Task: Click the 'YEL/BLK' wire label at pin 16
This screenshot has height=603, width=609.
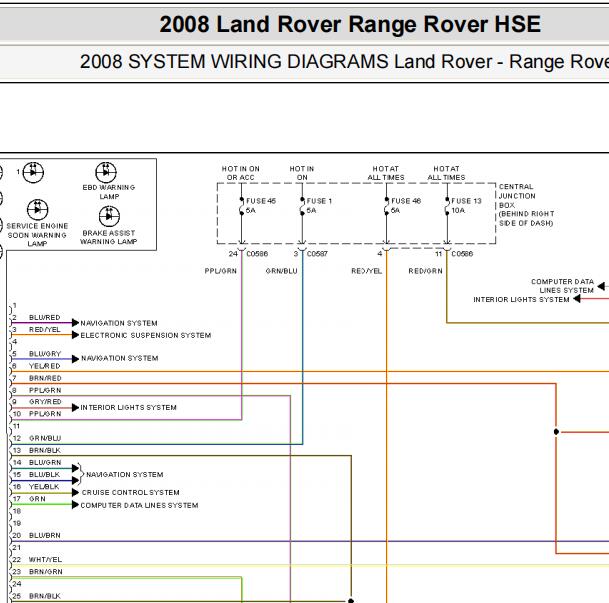Action: point(44,487)
